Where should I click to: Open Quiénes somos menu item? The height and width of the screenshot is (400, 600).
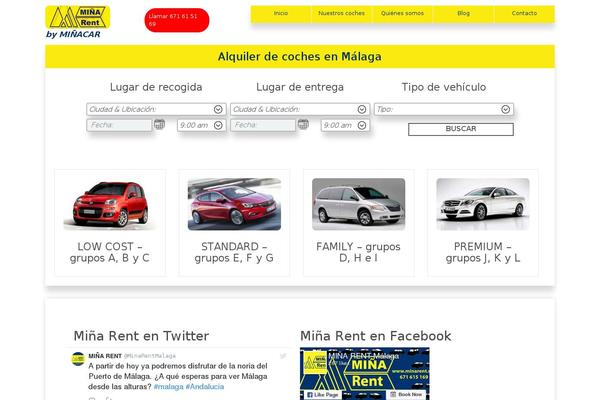402,13
